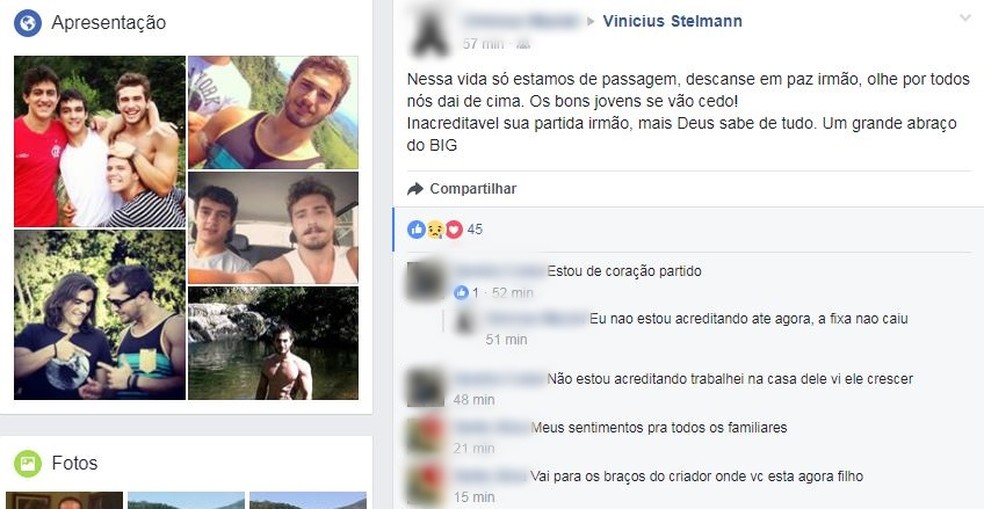Click the globe icon beside Apresentação
984x509 pixels.
[28, 23]
